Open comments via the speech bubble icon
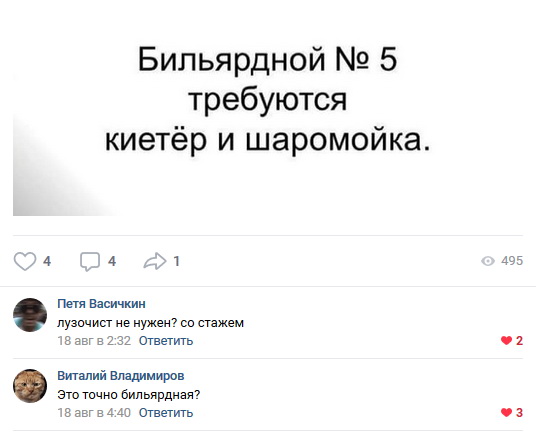Image resolution: width=536 pixels, height=432 pixels. coord(90,262)
